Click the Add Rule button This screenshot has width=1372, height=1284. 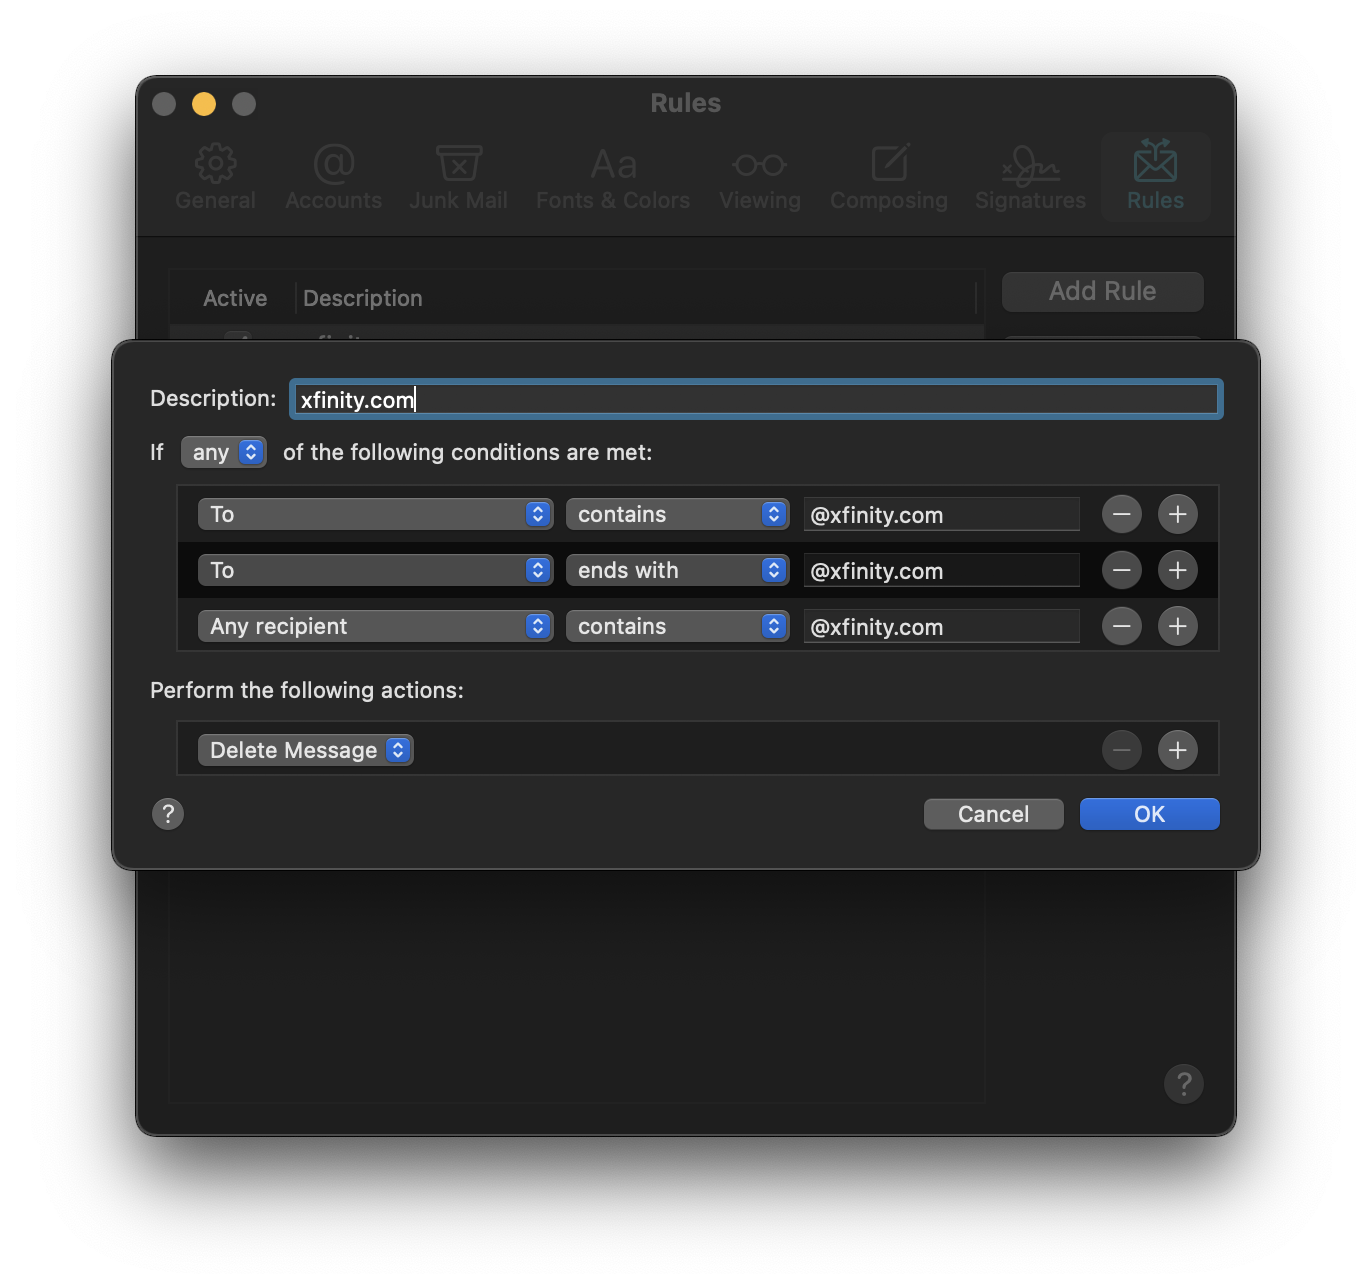point(1102,291)
